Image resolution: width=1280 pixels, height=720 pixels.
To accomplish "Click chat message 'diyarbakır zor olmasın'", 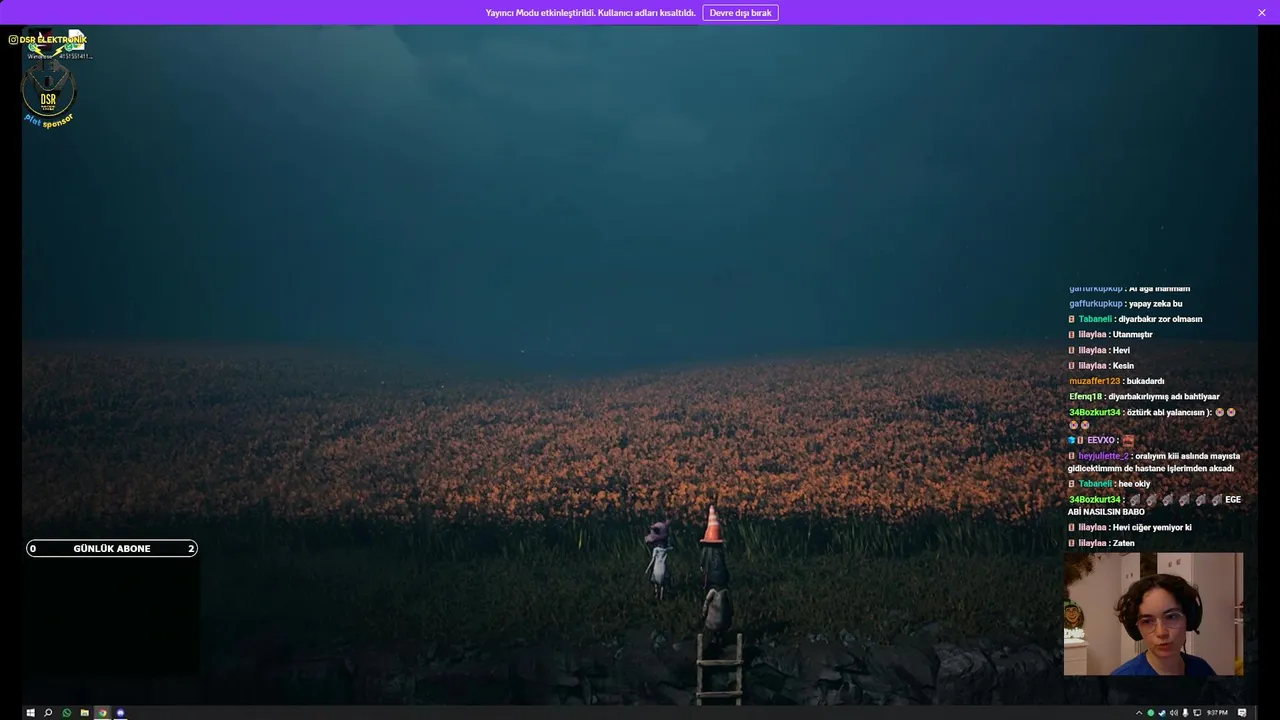I will [1160, 319].
